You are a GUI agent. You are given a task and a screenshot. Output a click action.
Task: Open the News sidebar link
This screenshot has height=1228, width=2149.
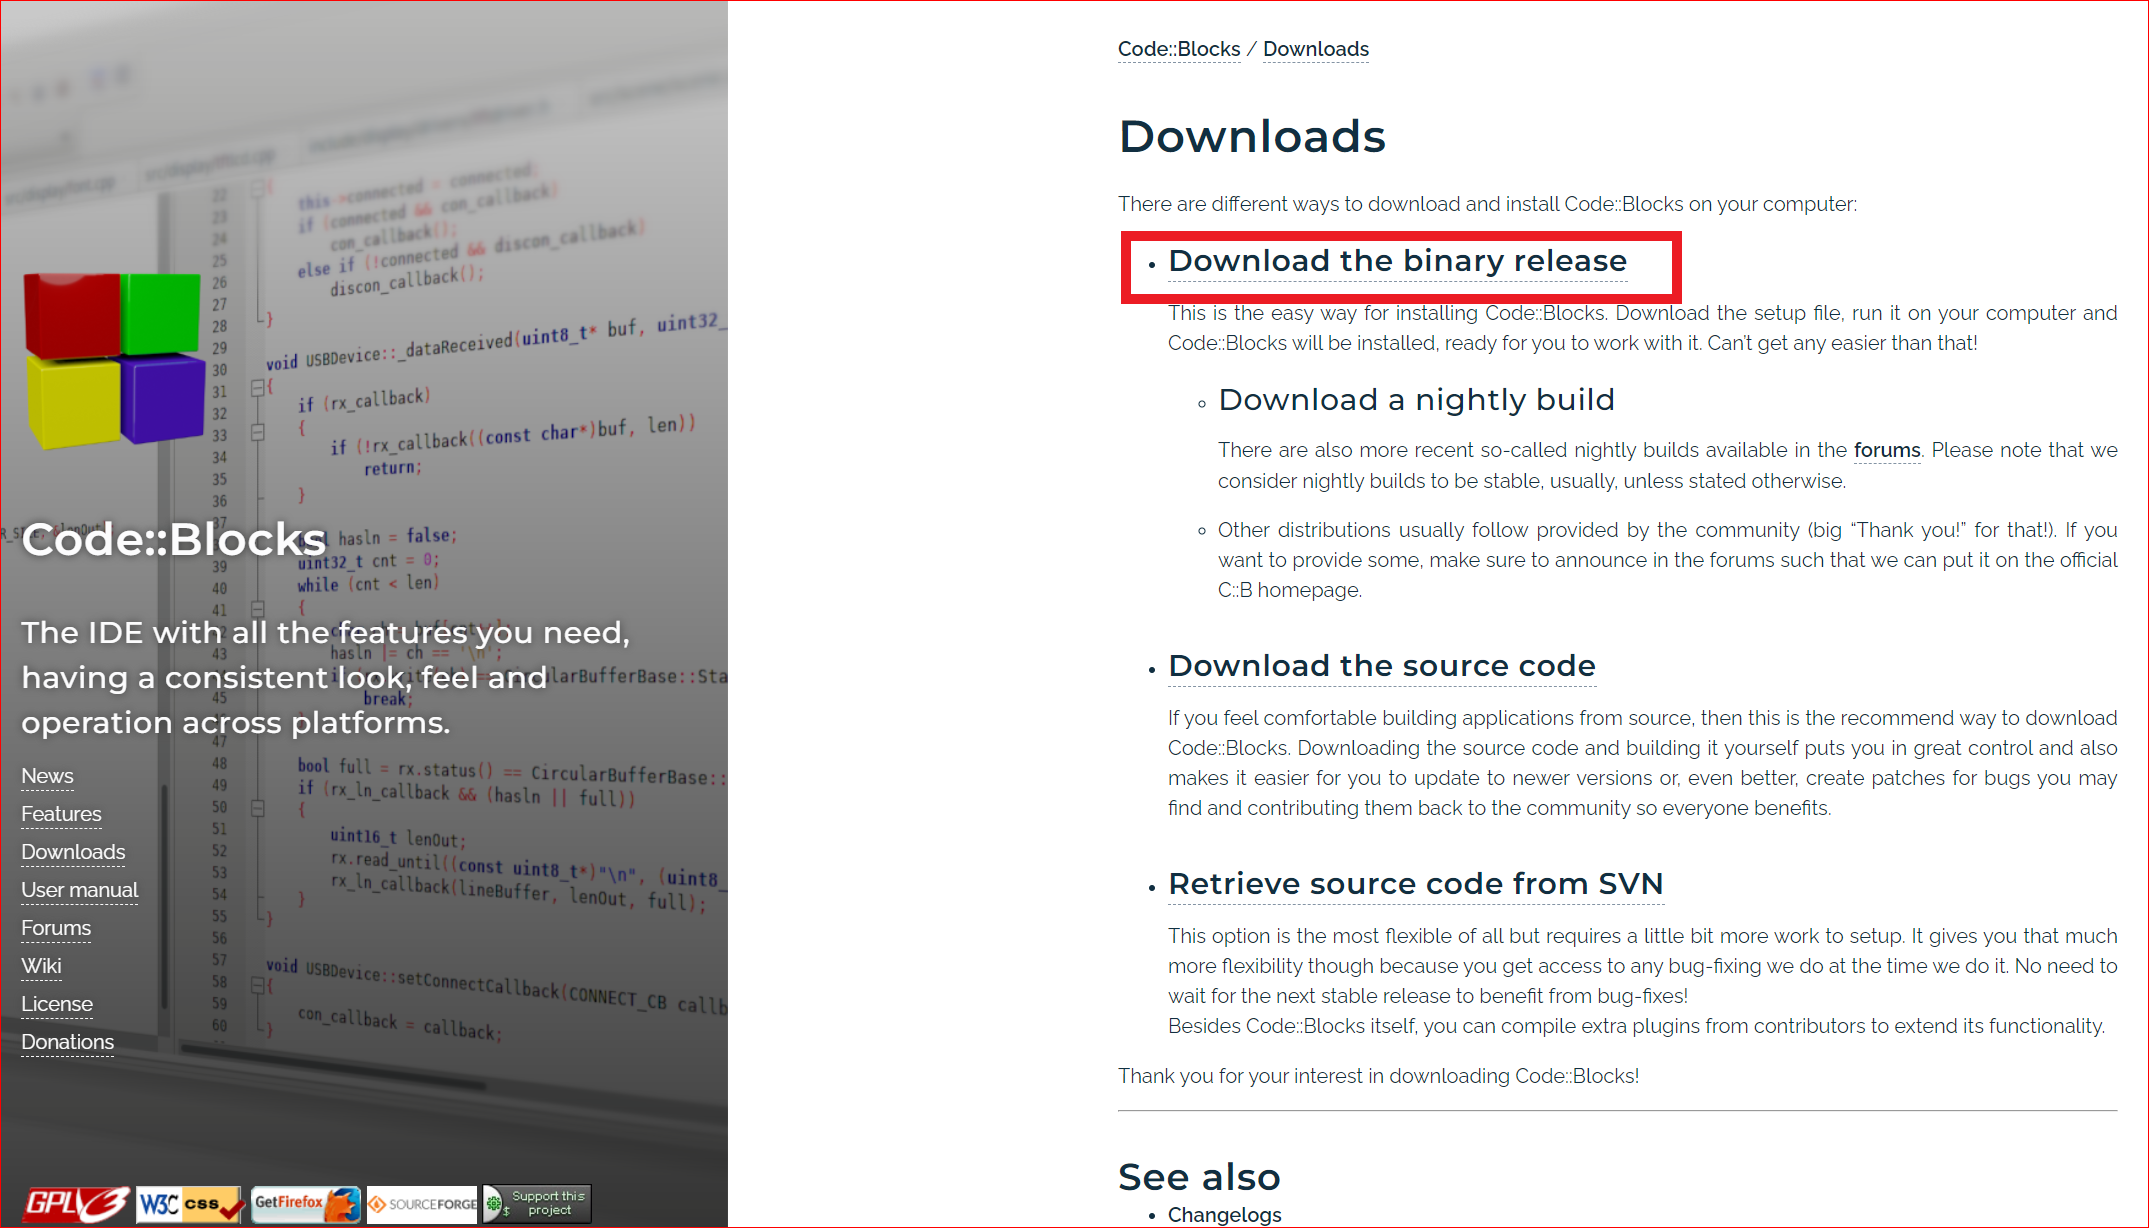47,776
